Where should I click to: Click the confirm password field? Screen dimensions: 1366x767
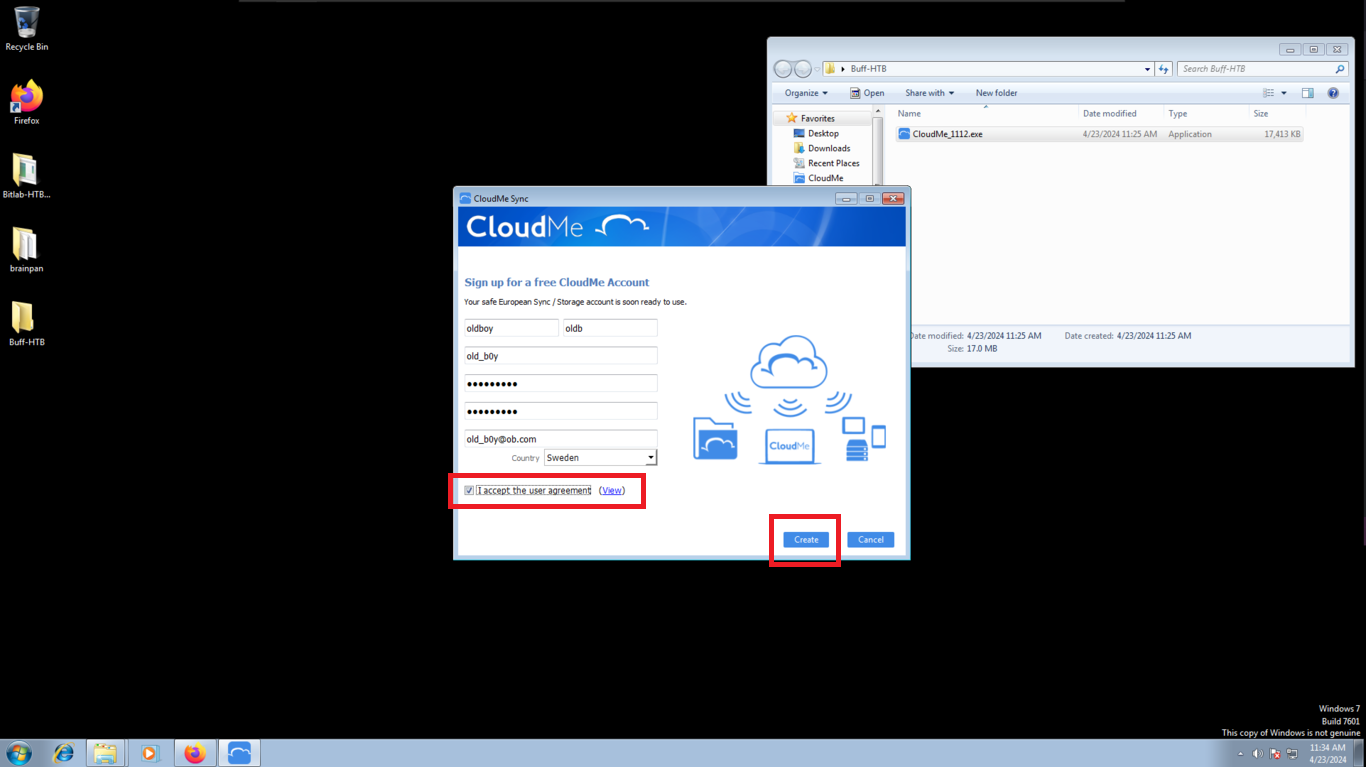[561, 411]
